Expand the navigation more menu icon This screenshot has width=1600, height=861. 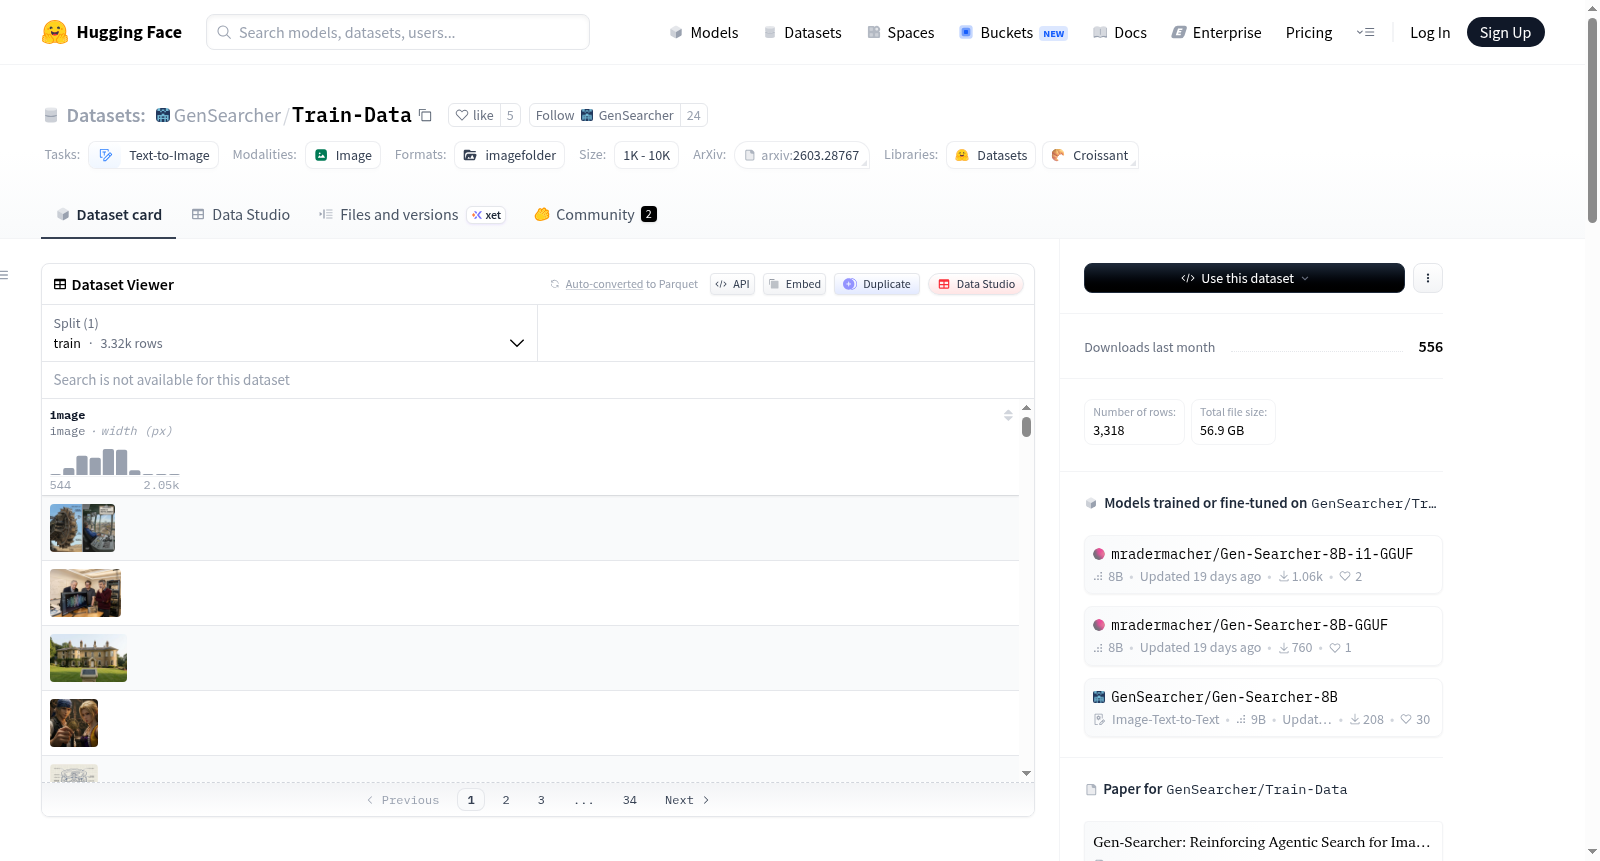click(1365, 32)
